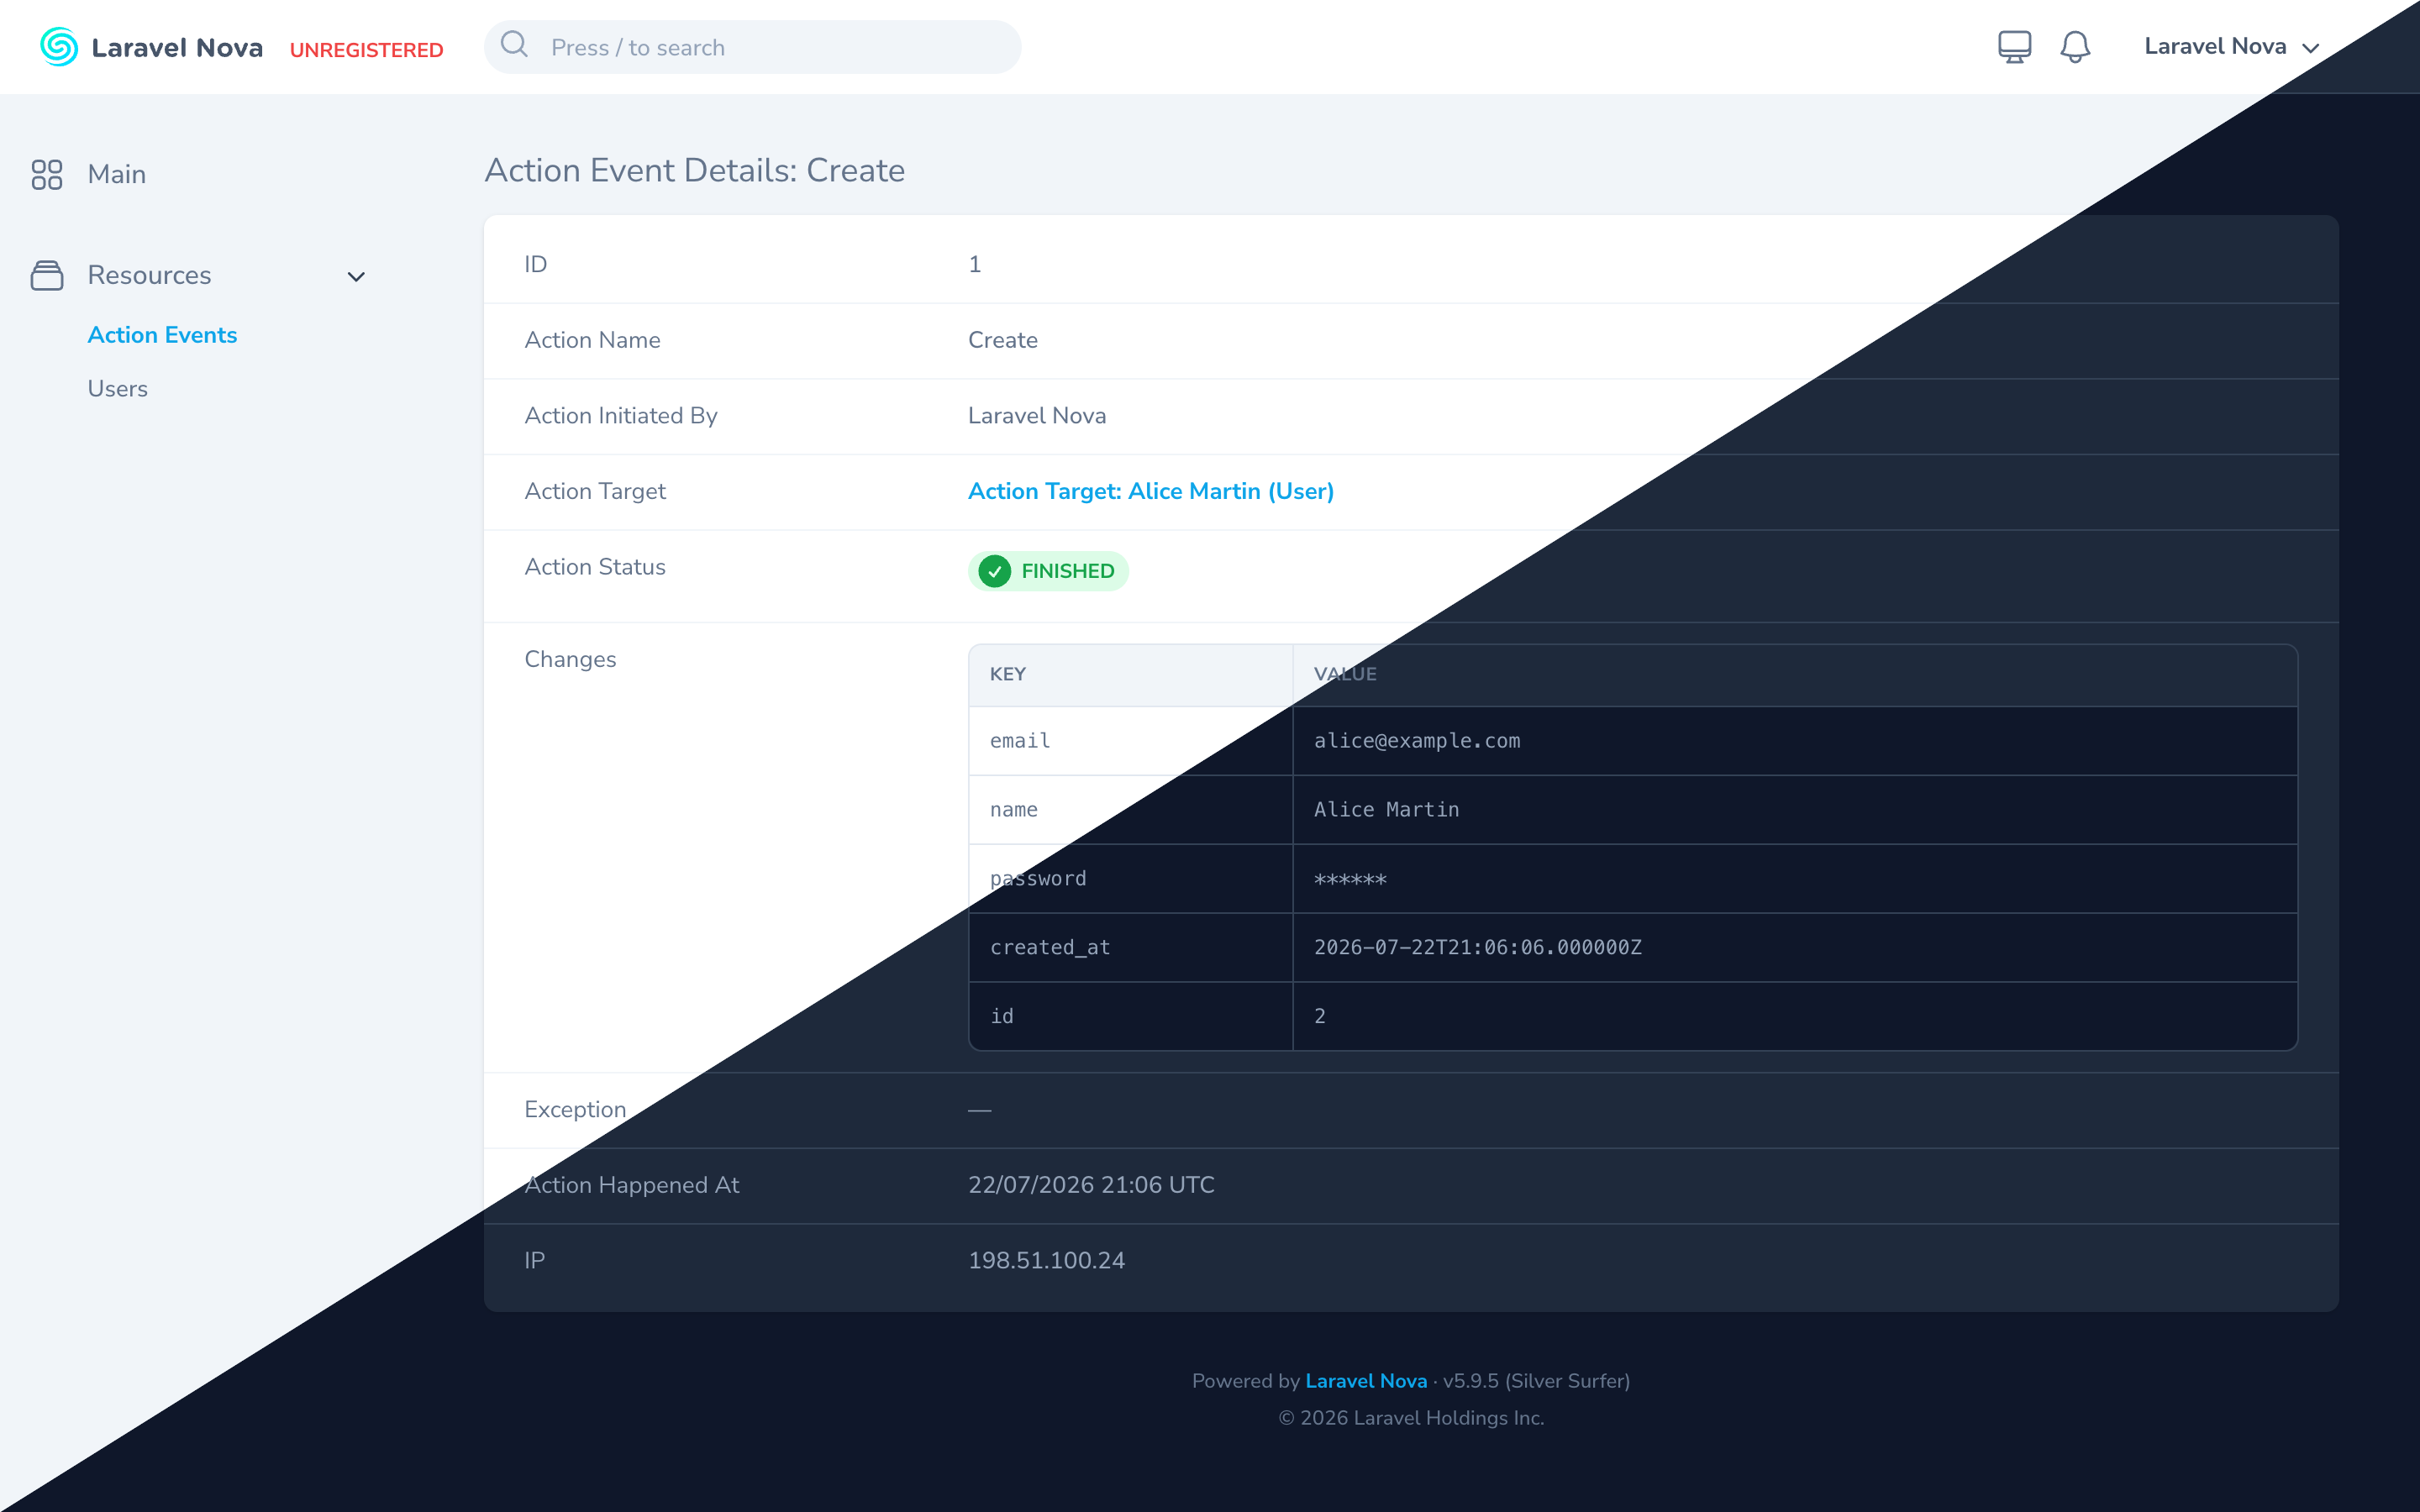Follow the Laravel Nova footer link
This screenshot has height=1512, width=2420.
[x=1366, y=1380]
